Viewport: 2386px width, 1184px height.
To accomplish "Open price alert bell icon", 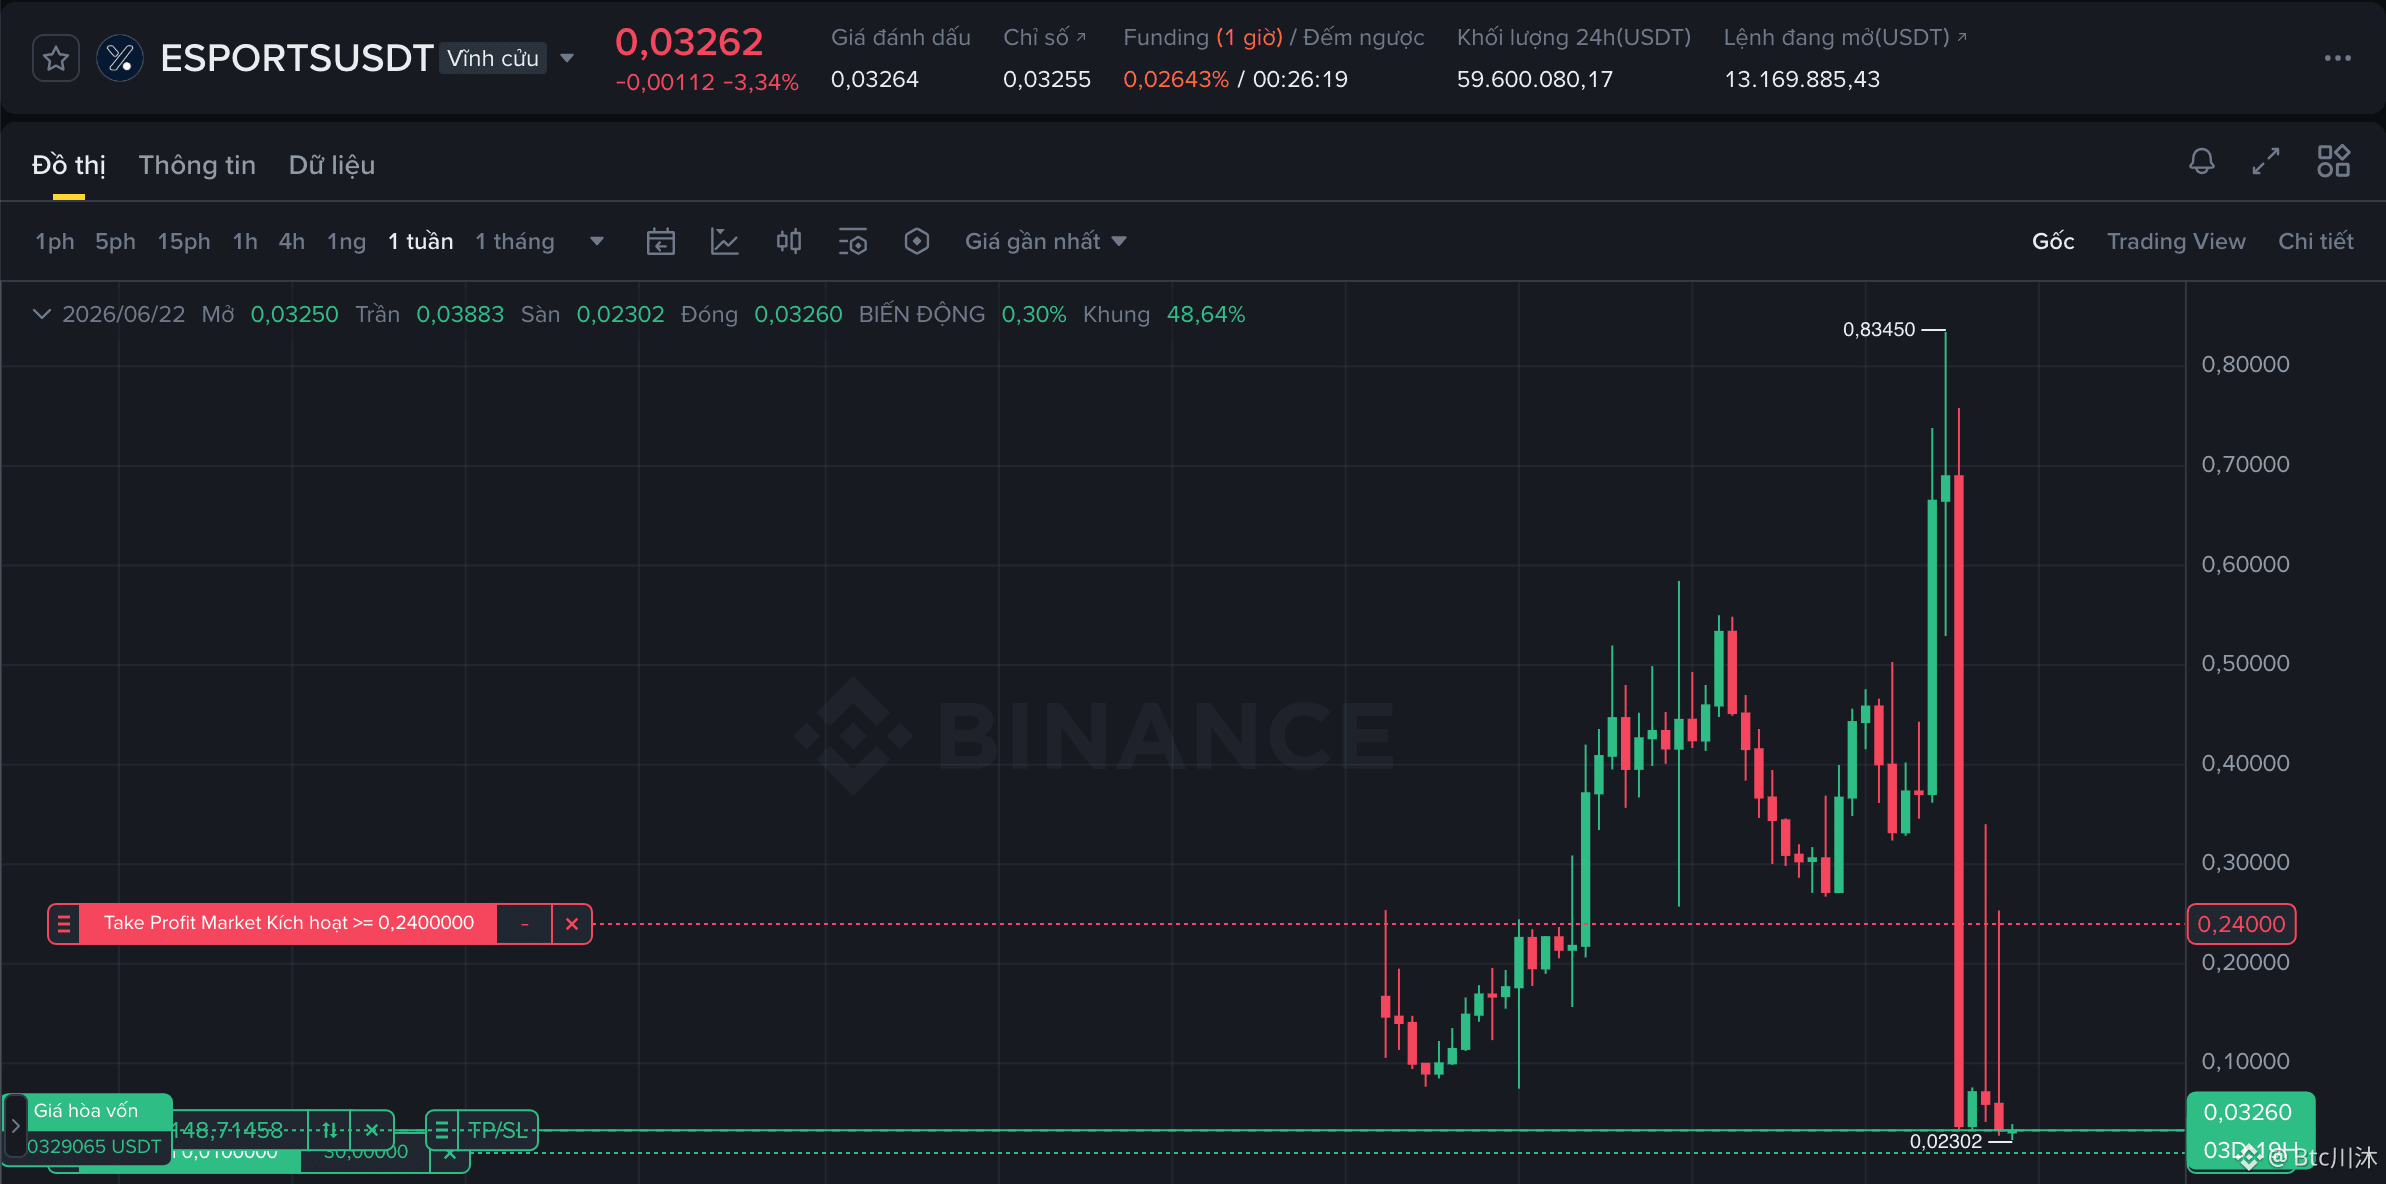I will pyautogui.click(x=2201, y=161).
